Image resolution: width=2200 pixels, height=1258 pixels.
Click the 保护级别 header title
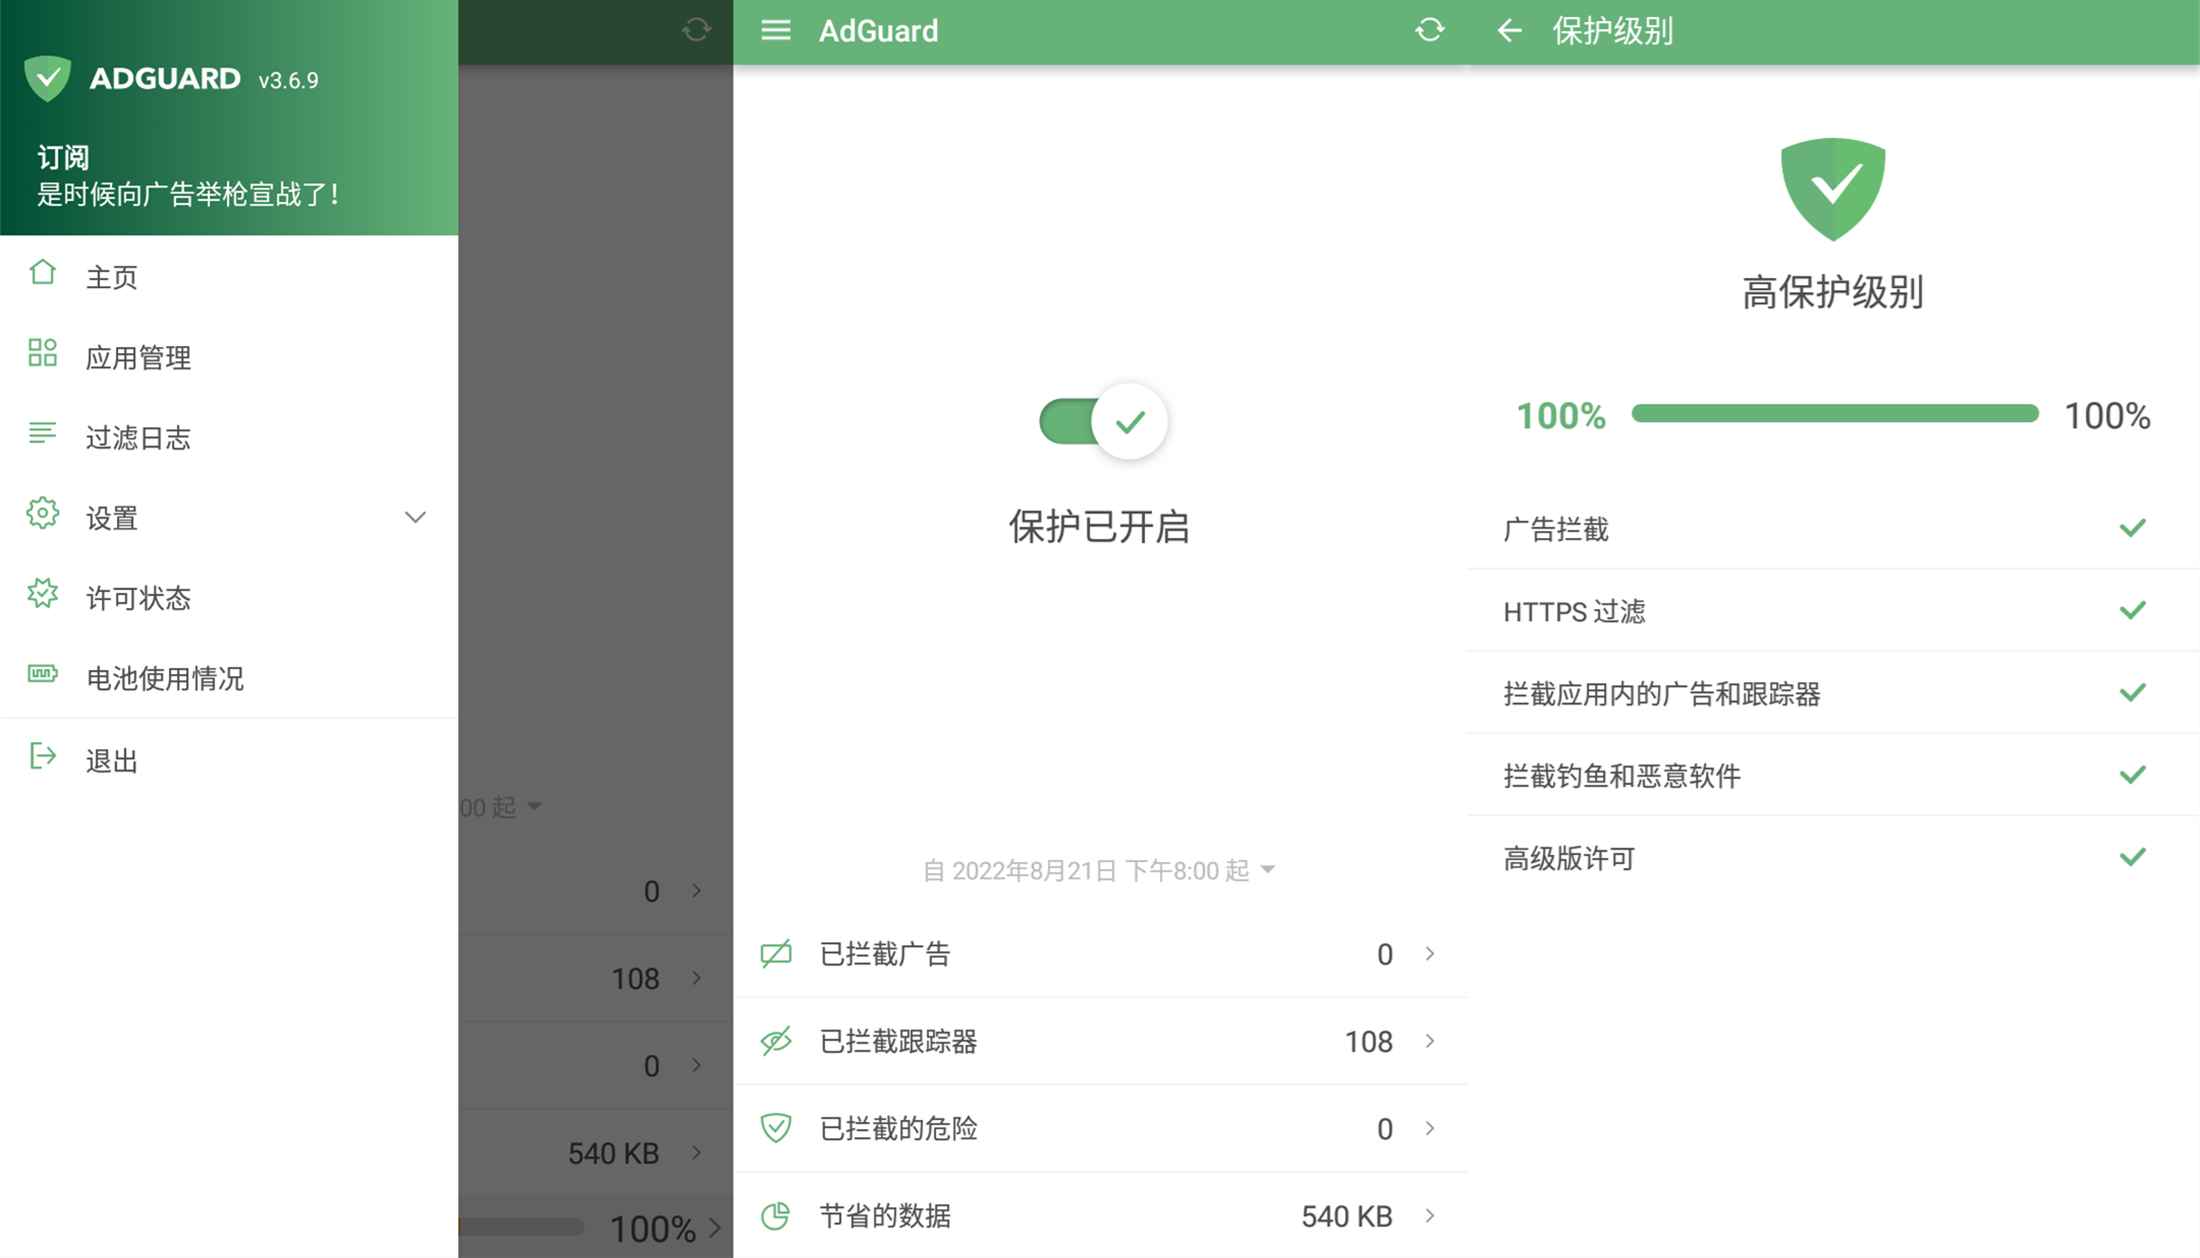[1612, 31]
